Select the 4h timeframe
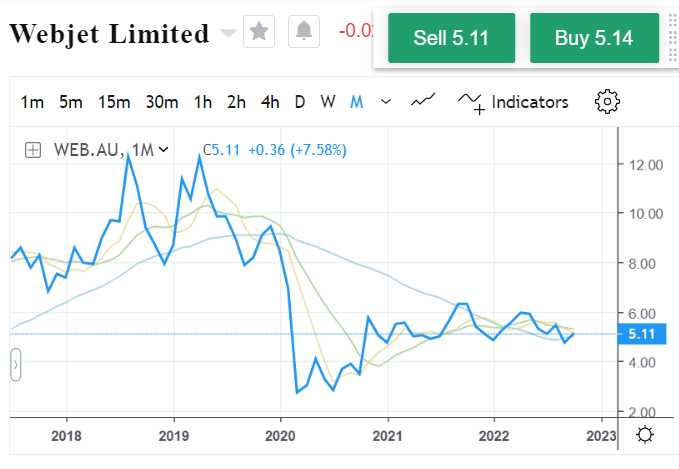 [x=270, y=103]
